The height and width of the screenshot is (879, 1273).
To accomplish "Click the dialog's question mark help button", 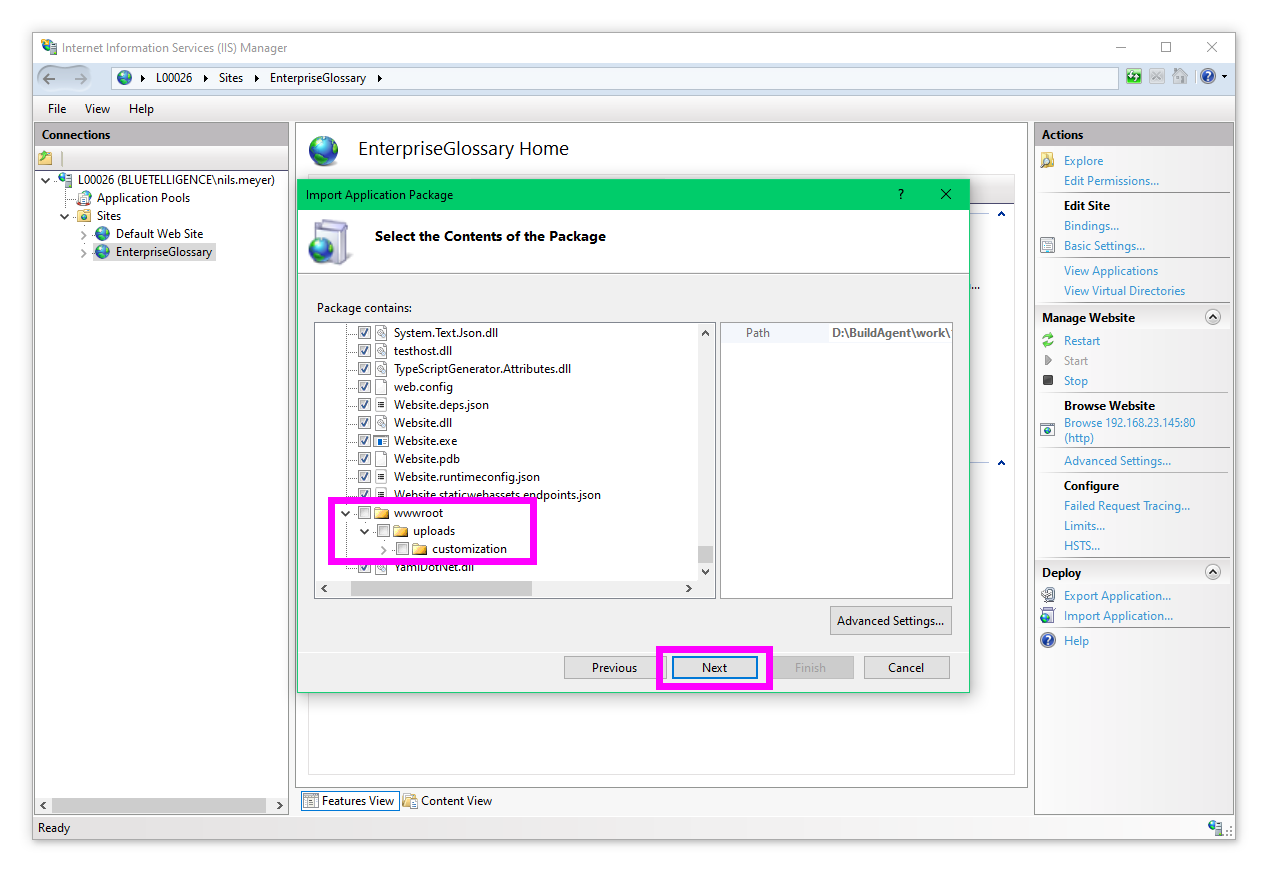I will (900, 195).
